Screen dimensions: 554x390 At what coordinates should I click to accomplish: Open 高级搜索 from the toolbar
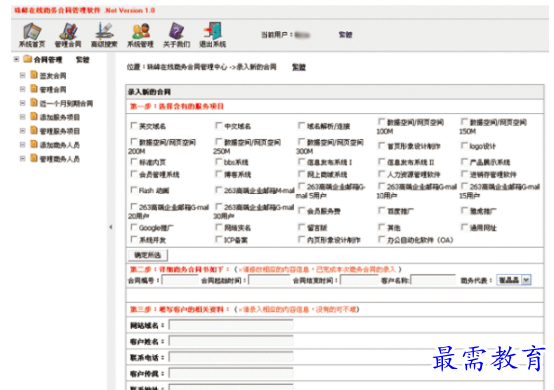click(x=104, y=31)
